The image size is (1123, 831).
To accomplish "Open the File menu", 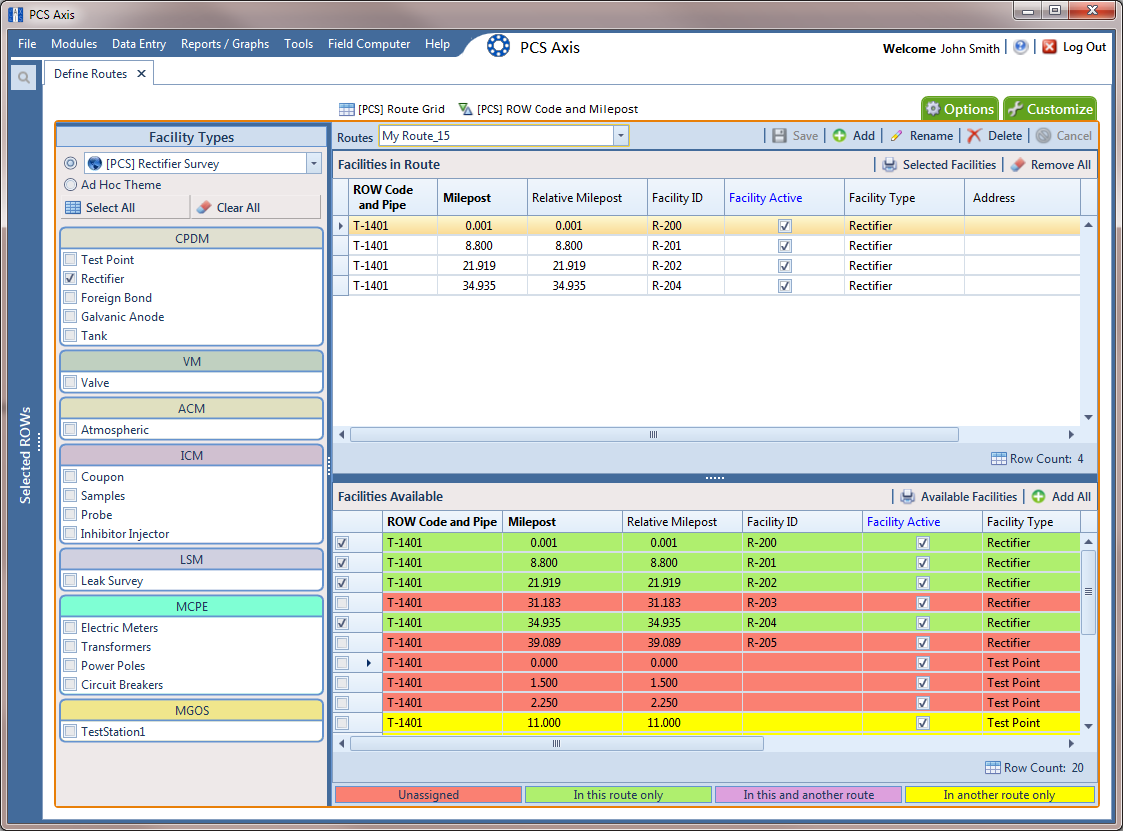I will [x=27, y=44].
